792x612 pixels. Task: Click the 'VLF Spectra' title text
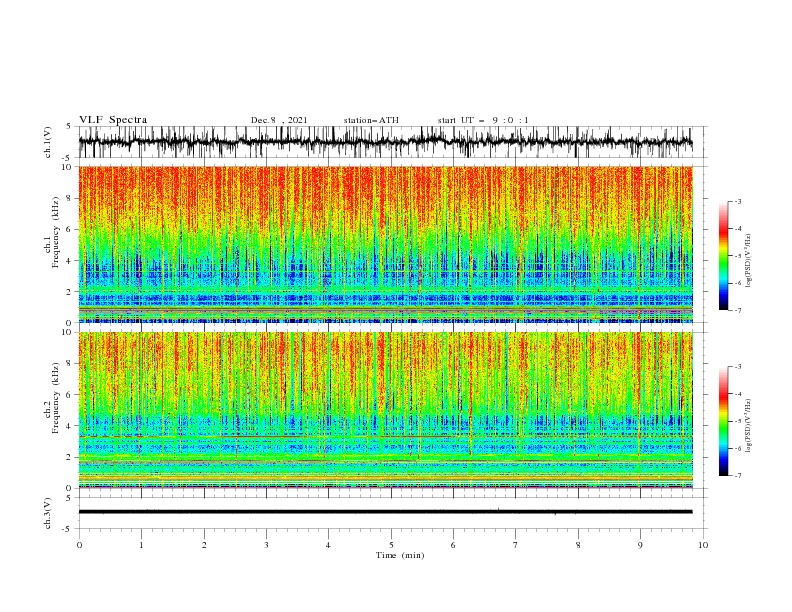point(113,120)
